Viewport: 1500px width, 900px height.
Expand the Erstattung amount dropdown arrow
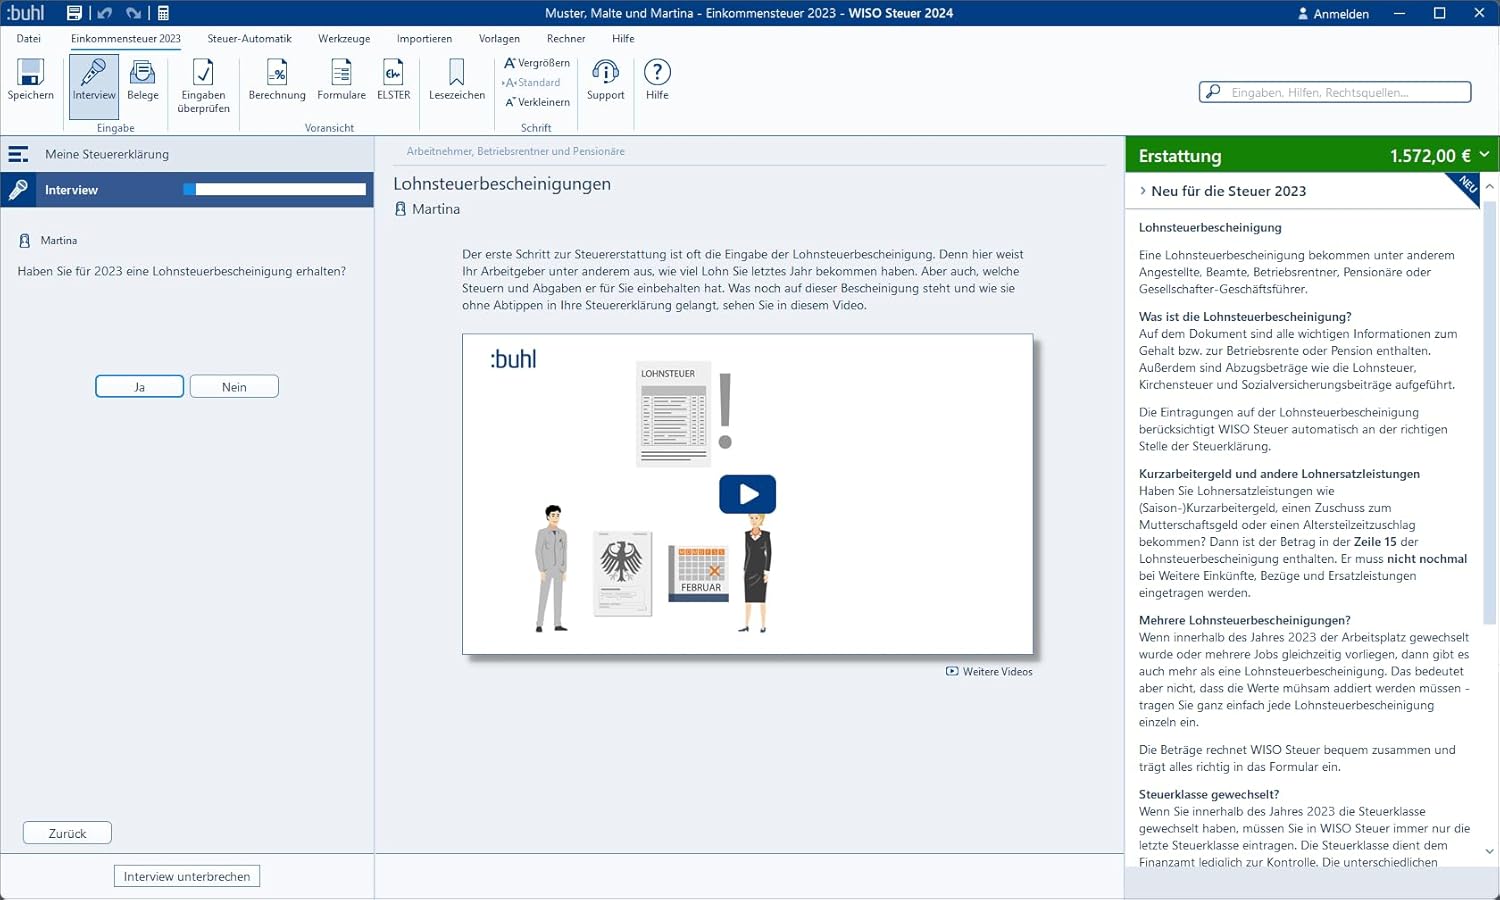click(x=1484, y=155)
